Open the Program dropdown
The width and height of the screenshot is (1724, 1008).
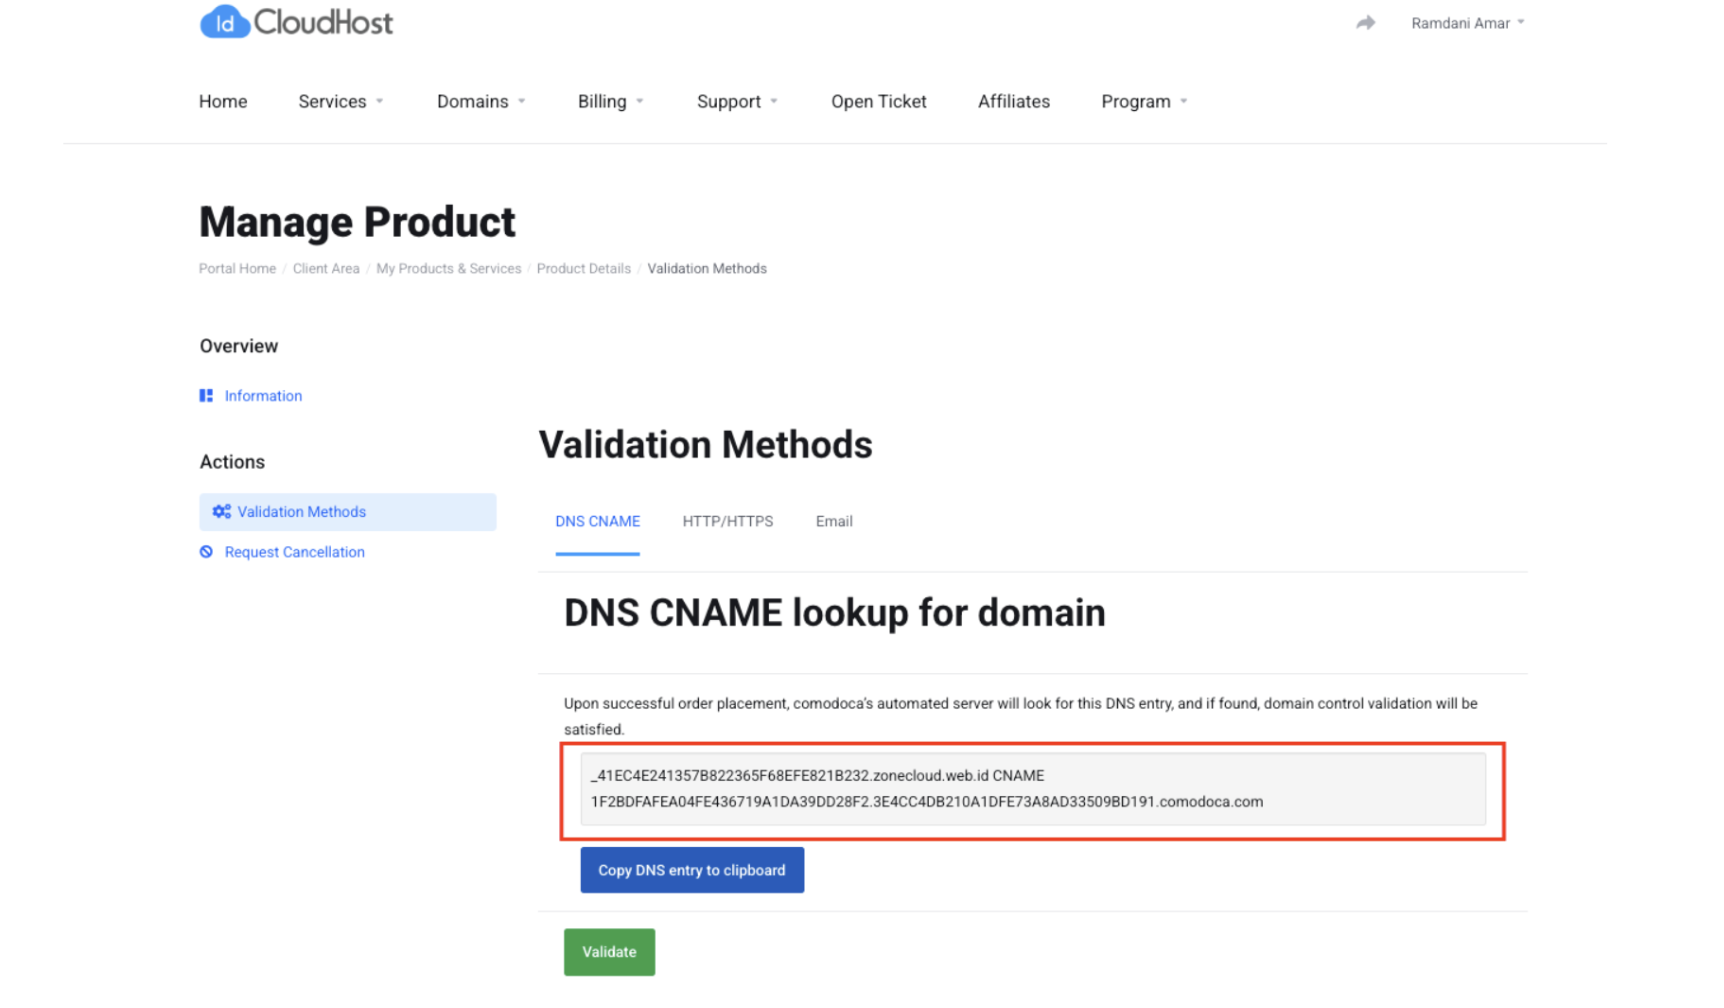click(x=1144, y=102)
